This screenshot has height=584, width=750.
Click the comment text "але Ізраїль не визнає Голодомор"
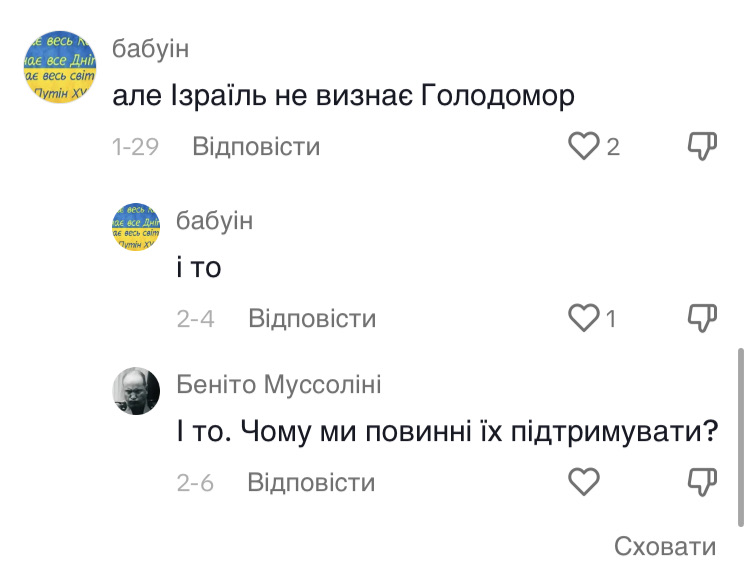[343, 96]
